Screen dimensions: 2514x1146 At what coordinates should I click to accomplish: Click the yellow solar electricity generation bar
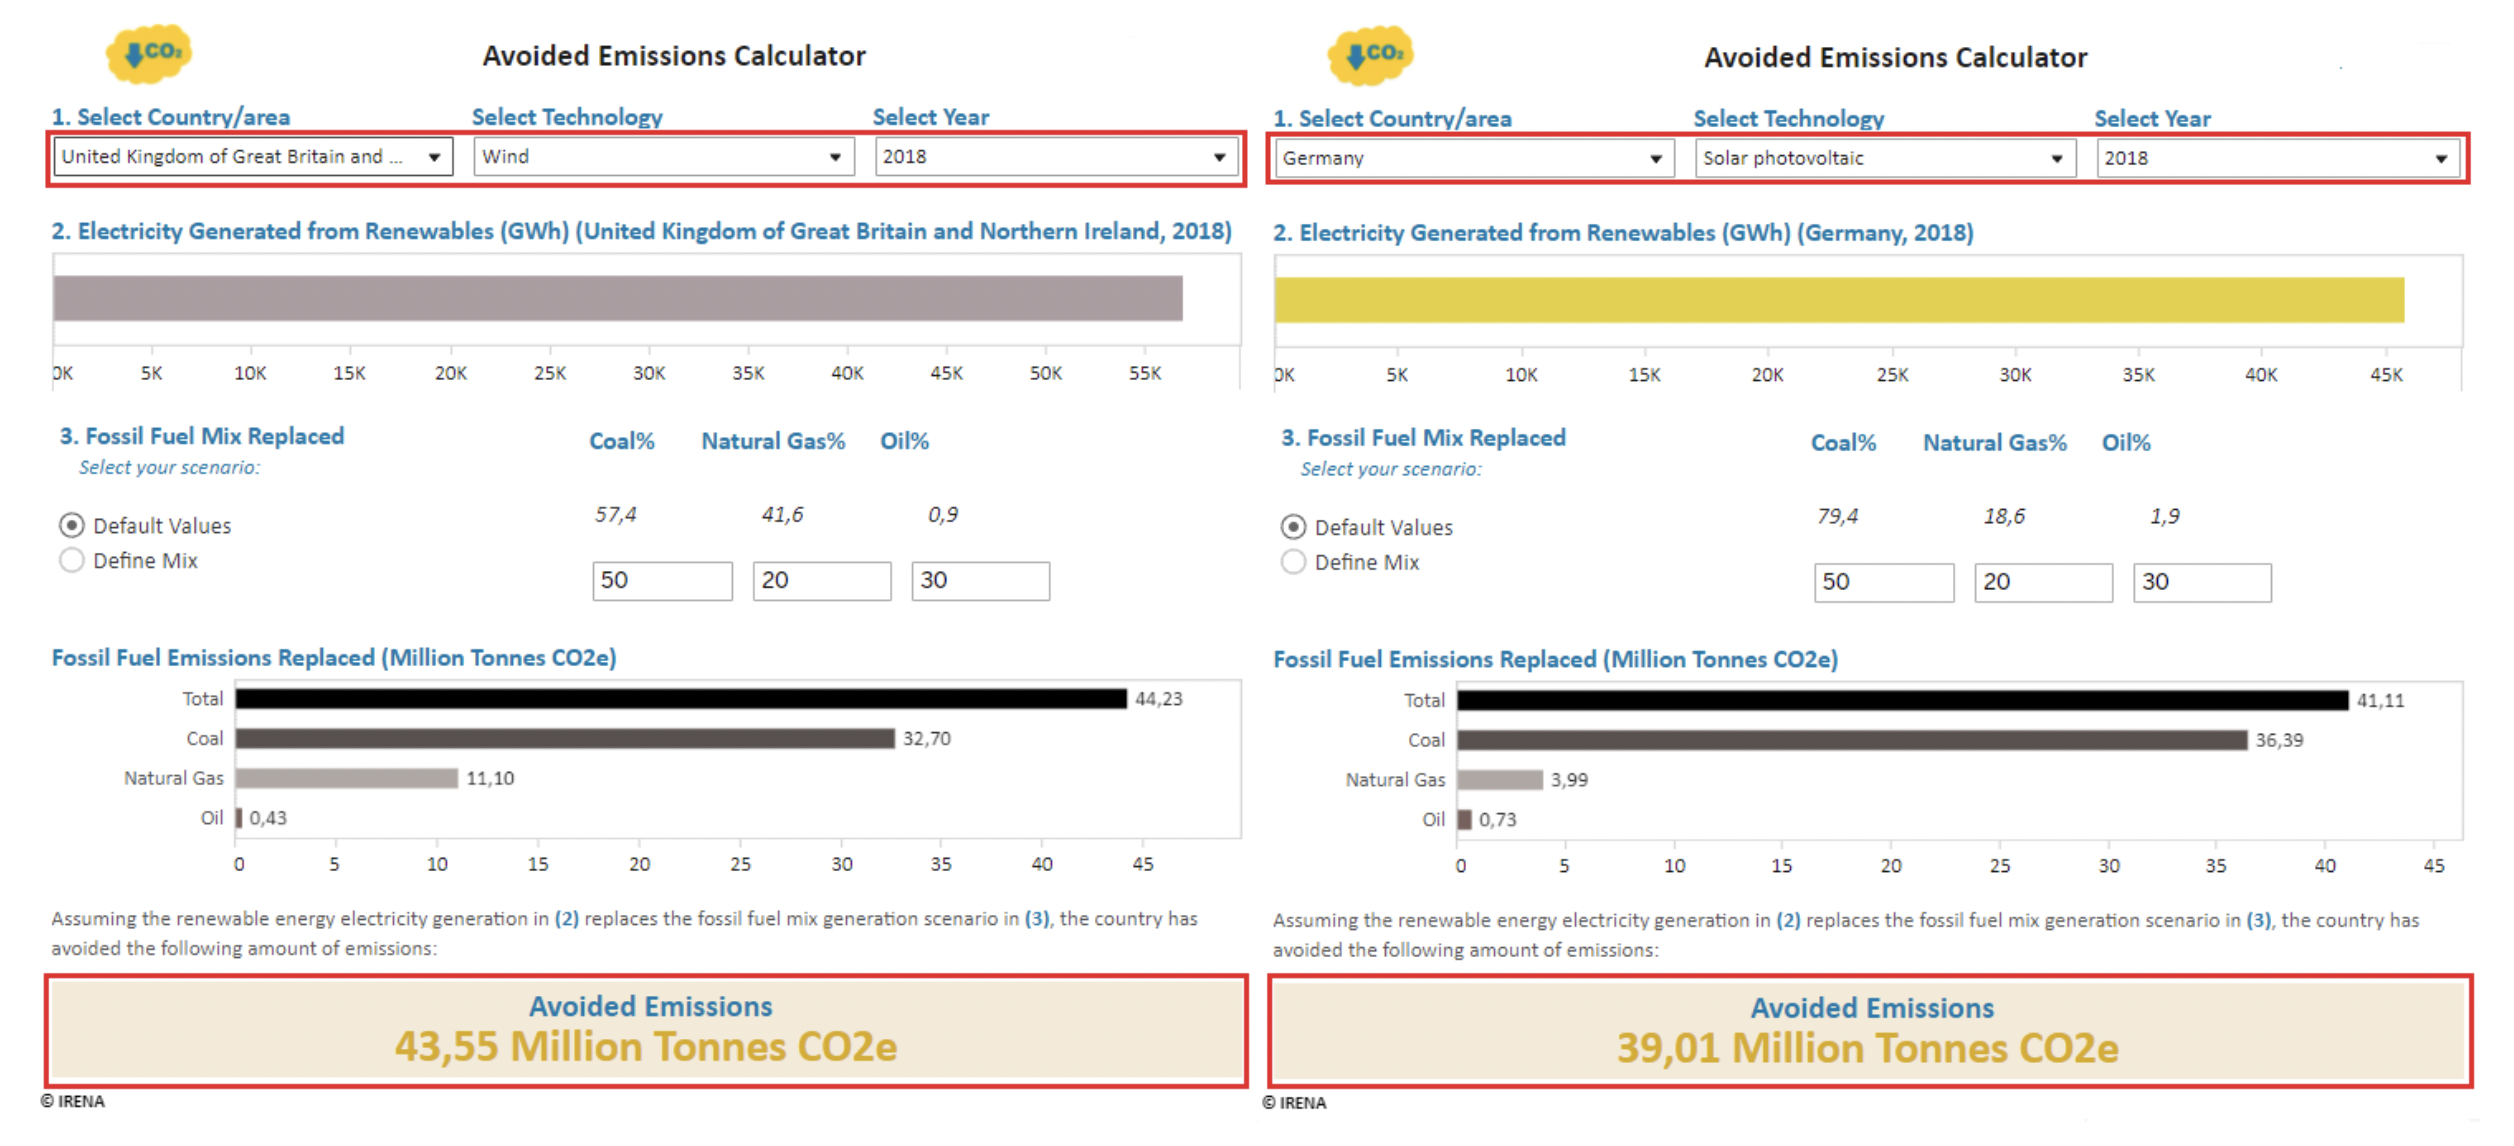pos(1838,301)
